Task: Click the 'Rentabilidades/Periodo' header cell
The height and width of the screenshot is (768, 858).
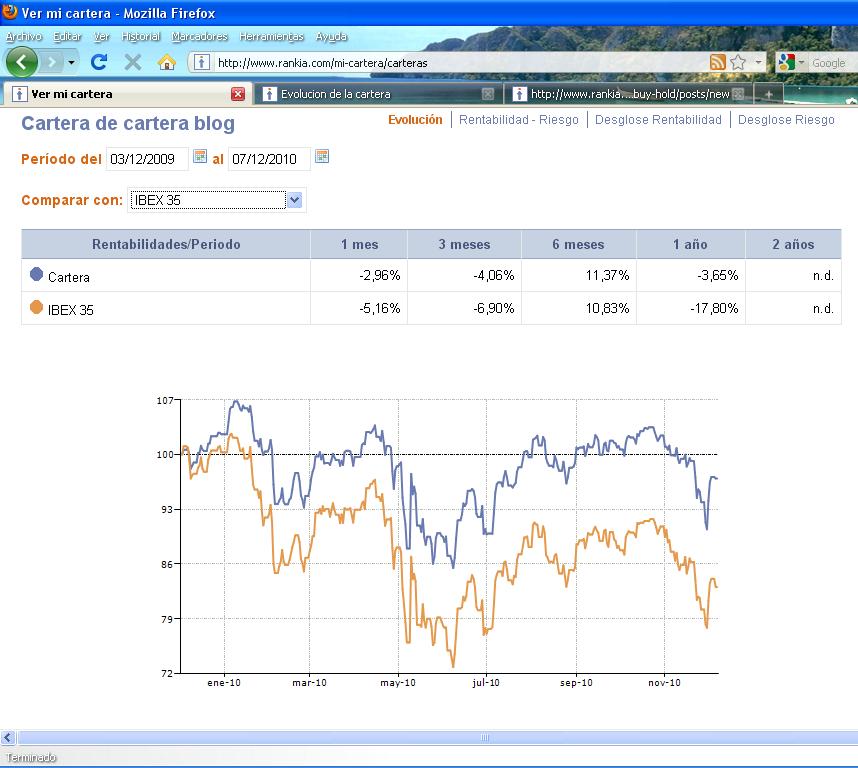Action: tap(166, 245)
